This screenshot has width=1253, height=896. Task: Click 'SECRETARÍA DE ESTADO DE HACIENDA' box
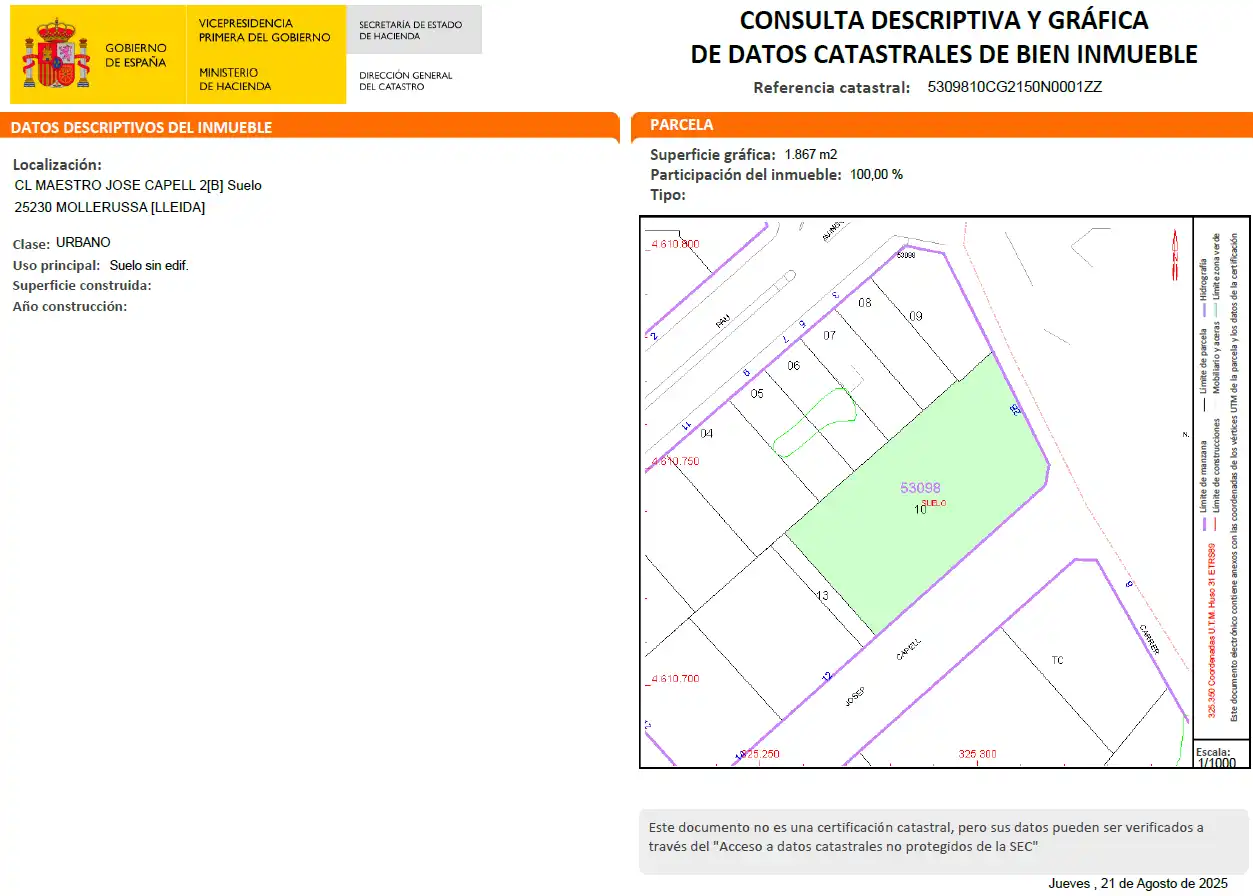414,30
